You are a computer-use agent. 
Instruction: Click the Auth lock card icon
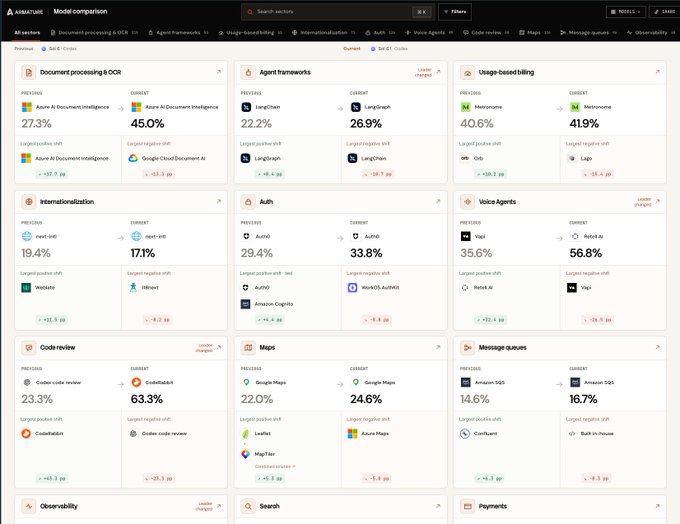click(x=248, y=202)
